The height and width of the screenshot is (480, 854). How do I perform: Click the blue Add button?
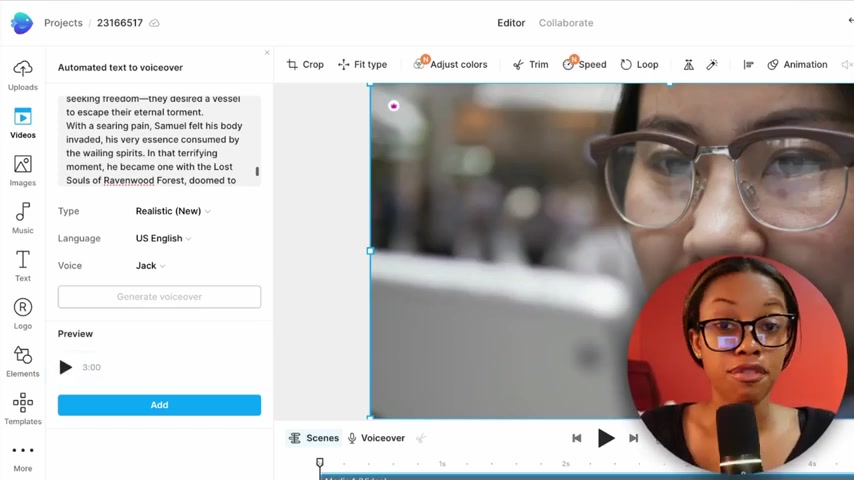159,405
